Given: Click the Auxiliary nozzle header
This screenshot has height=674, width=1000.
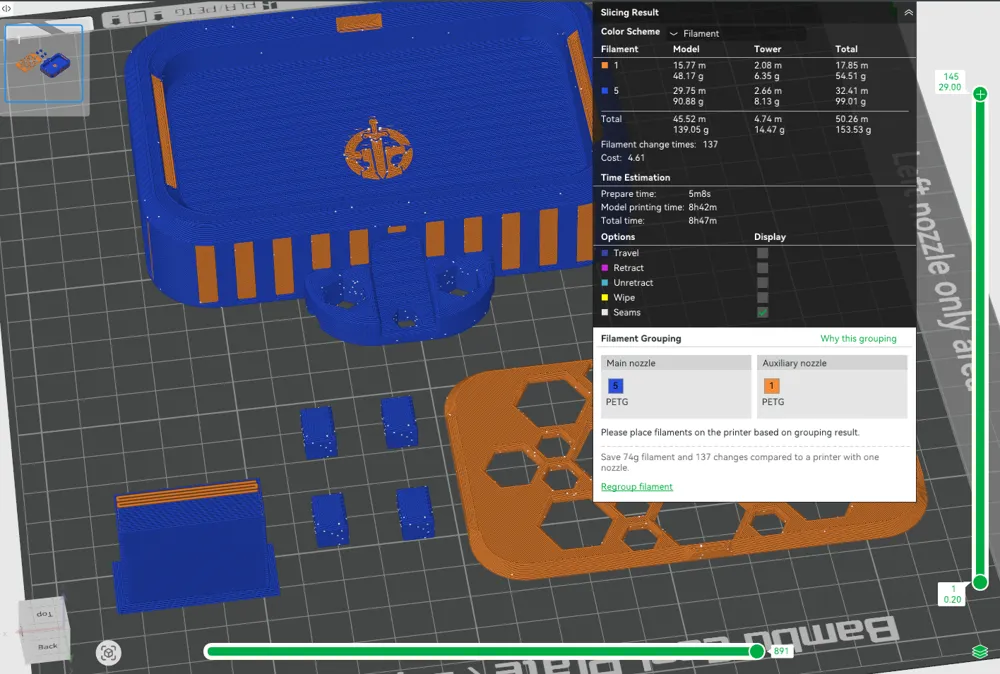Looking at the screenshot, I should pyautogui.click(x=832, y=363).
